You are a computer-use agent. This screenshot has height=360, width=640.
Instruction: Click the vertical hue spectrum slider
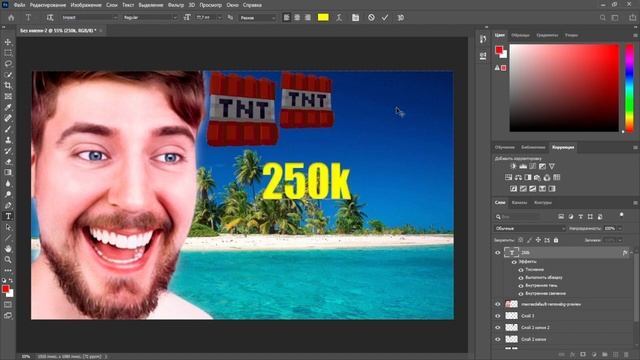point(629,88)
